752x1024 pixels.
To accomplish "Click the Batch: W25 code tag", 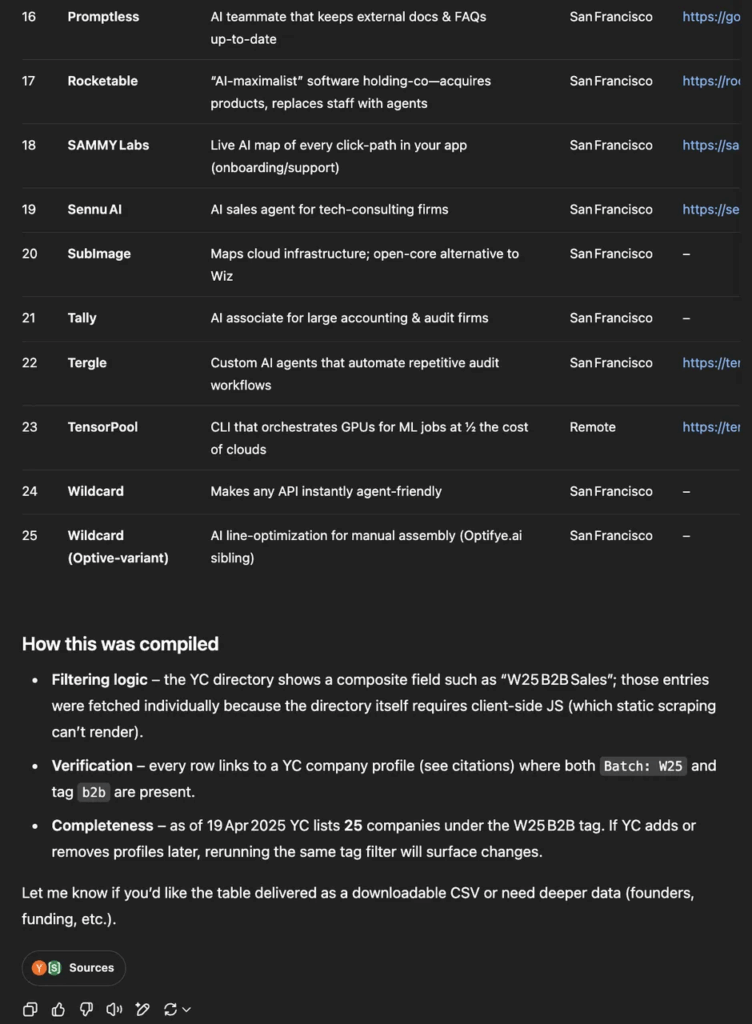I will [x=643, y=766].
